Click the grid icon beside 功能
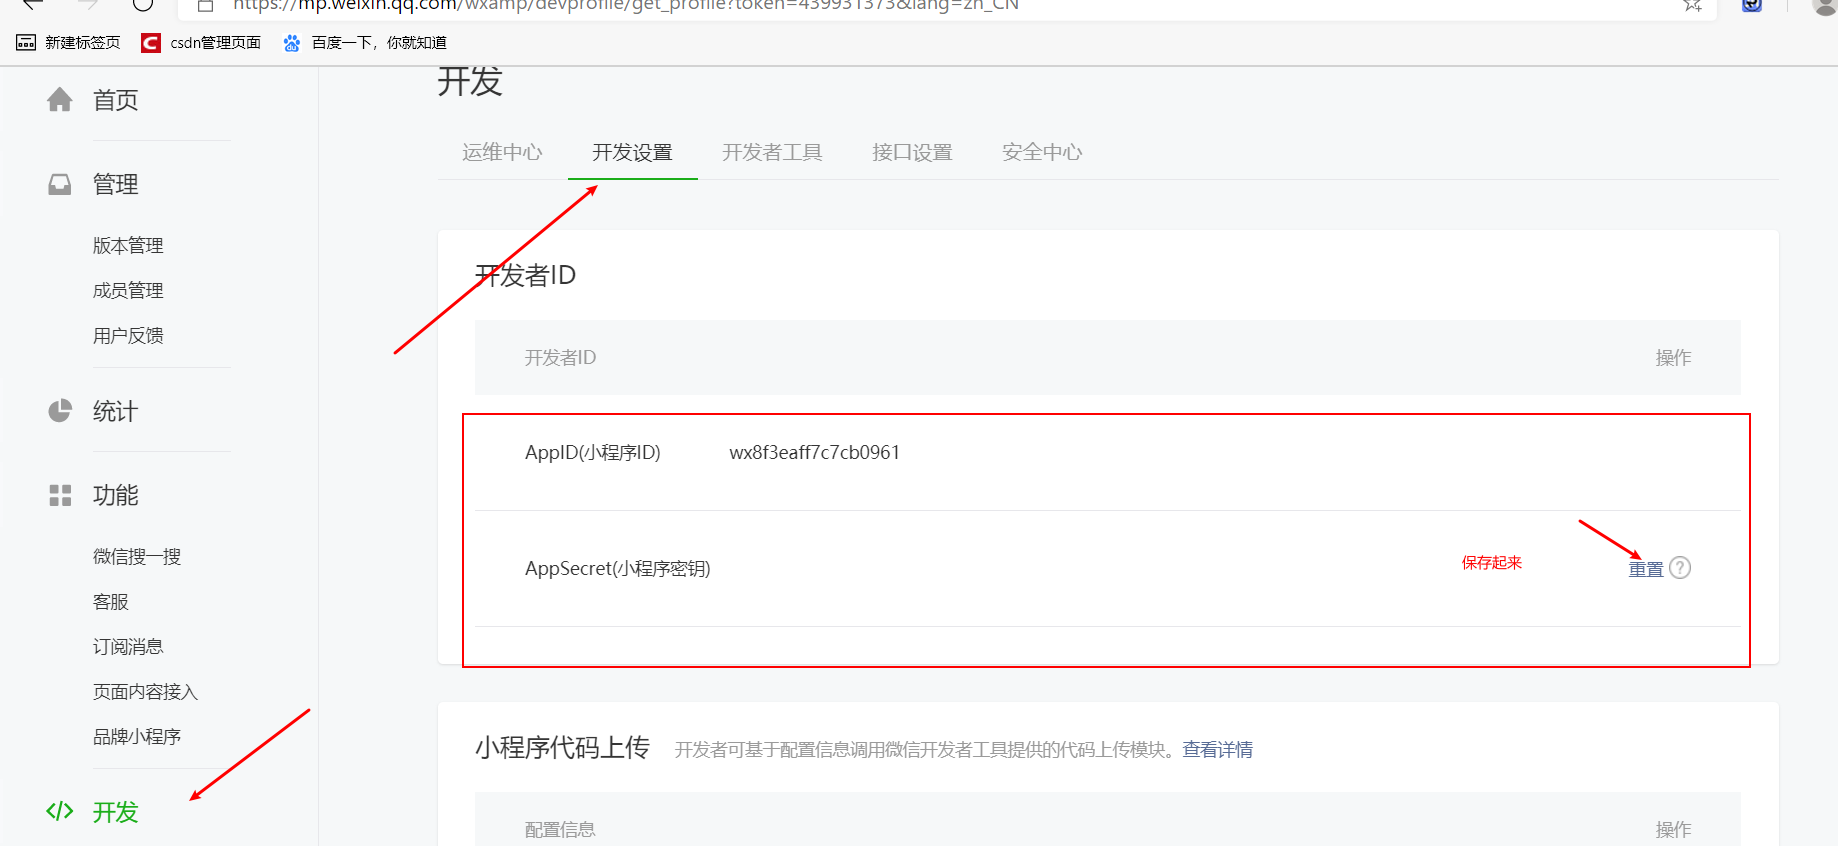This screenshot has height=846, width=1838. click(60, 495)
